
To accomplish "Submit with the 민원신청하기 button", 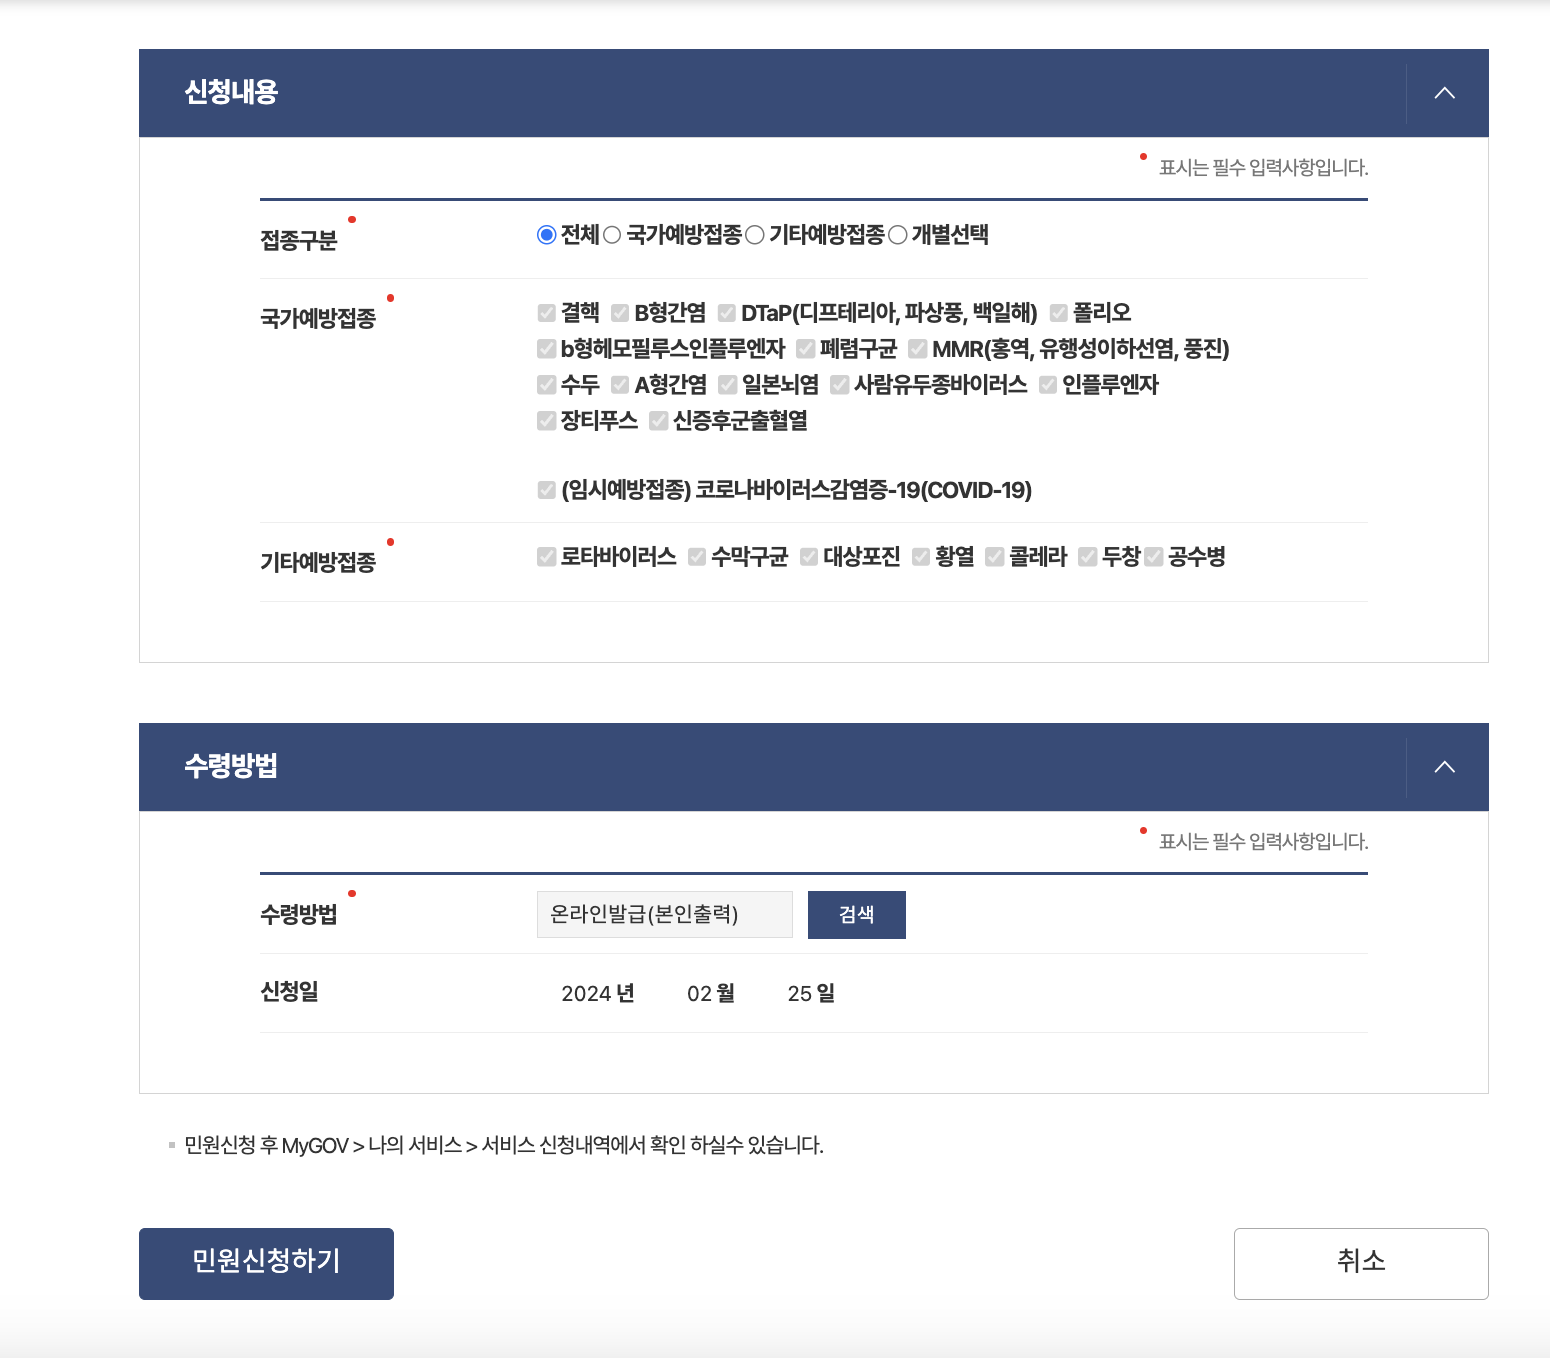I will click(x=266, y=1263).
